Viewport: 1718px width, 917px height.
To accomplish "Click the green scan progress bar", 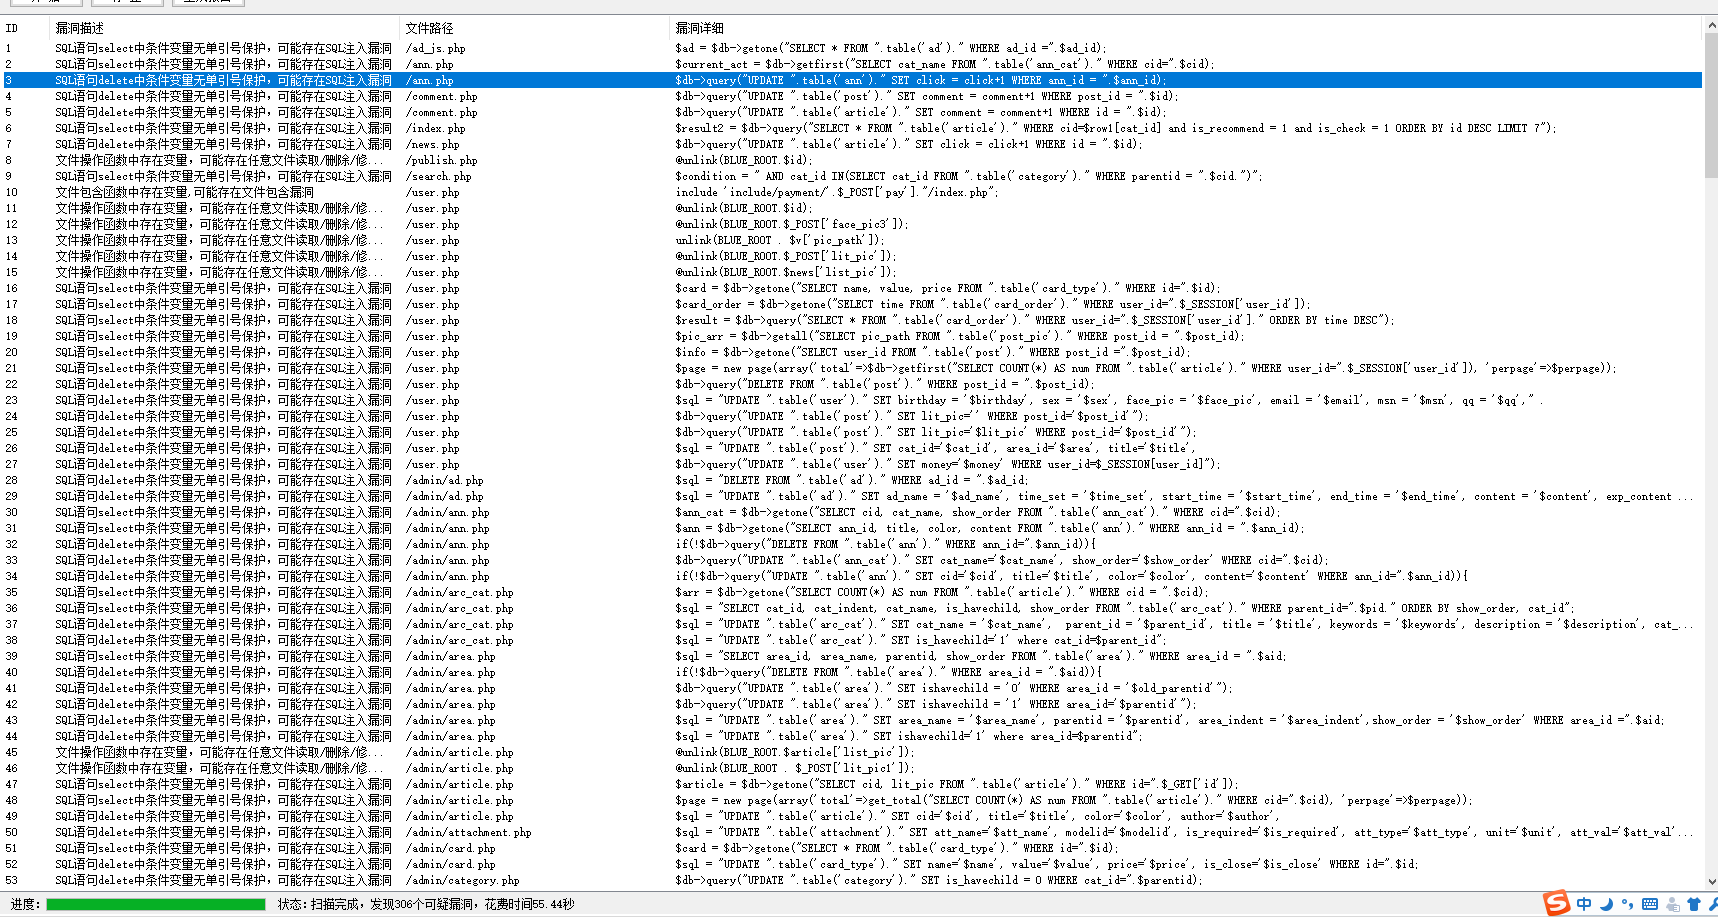I will point(156,904).
